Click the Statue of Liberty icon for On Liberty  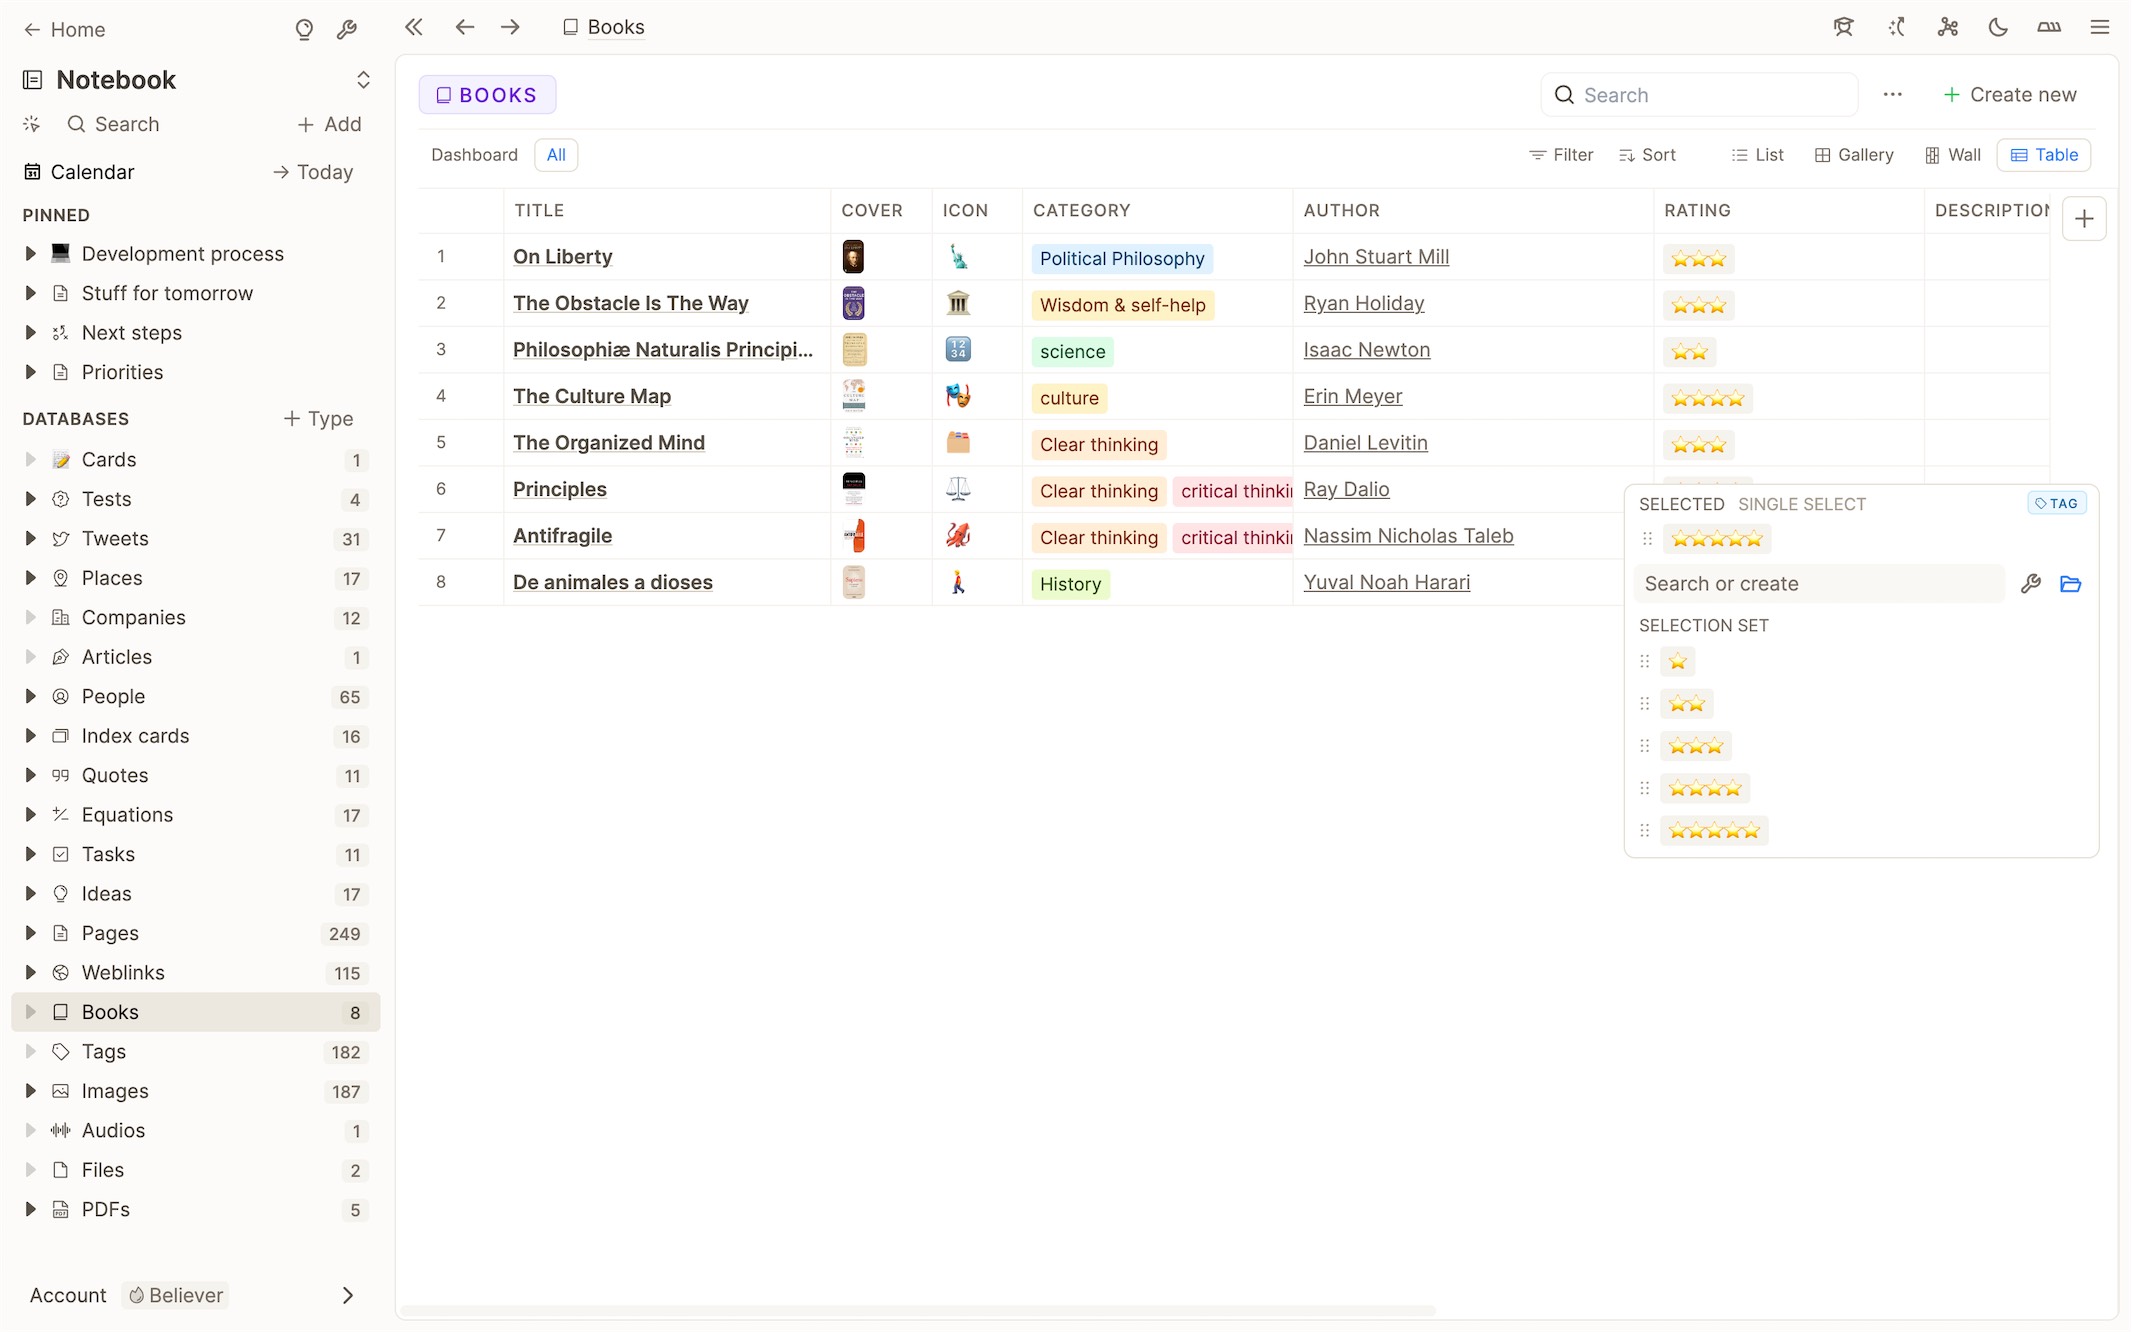pos(958,257)
